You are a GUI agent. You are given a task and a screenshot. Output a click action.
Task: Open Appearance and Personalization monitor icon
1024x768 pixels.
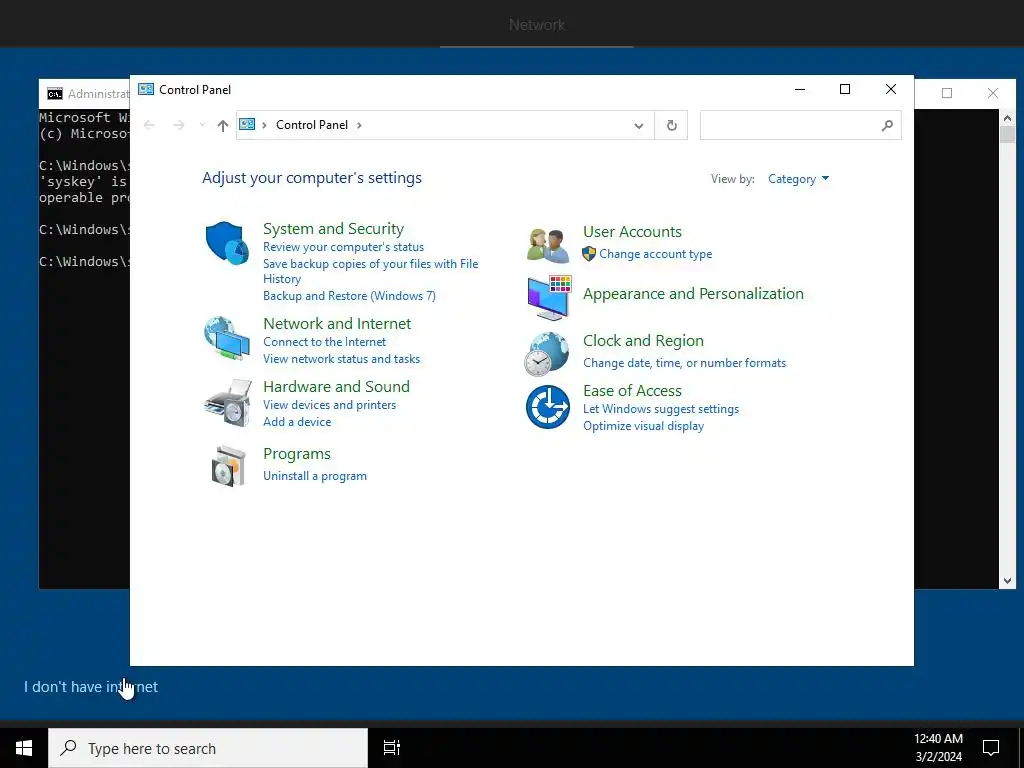point(549,297)
